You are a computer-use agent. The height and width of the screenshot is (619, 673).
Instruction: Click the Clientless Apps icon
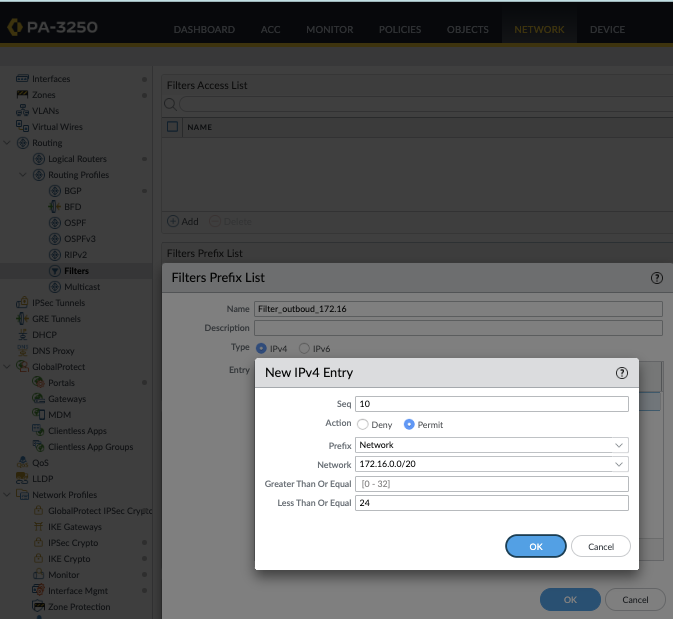click(x=39, y=430)
